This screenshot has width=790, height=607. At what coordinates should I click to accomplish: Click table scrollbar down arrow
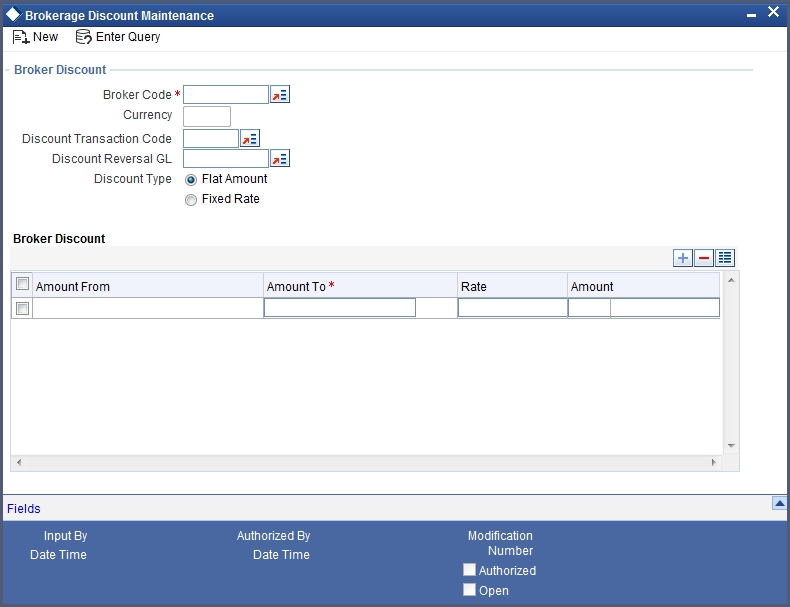click(731, 446)
